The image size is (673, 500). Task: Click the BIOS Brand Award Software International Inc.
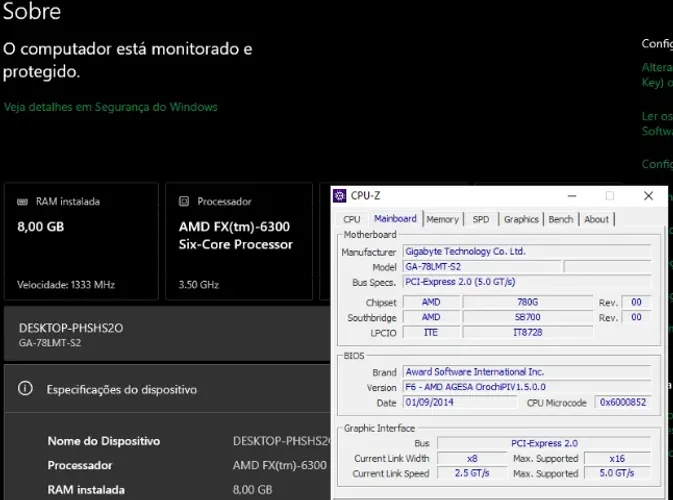tap(527, 372)
